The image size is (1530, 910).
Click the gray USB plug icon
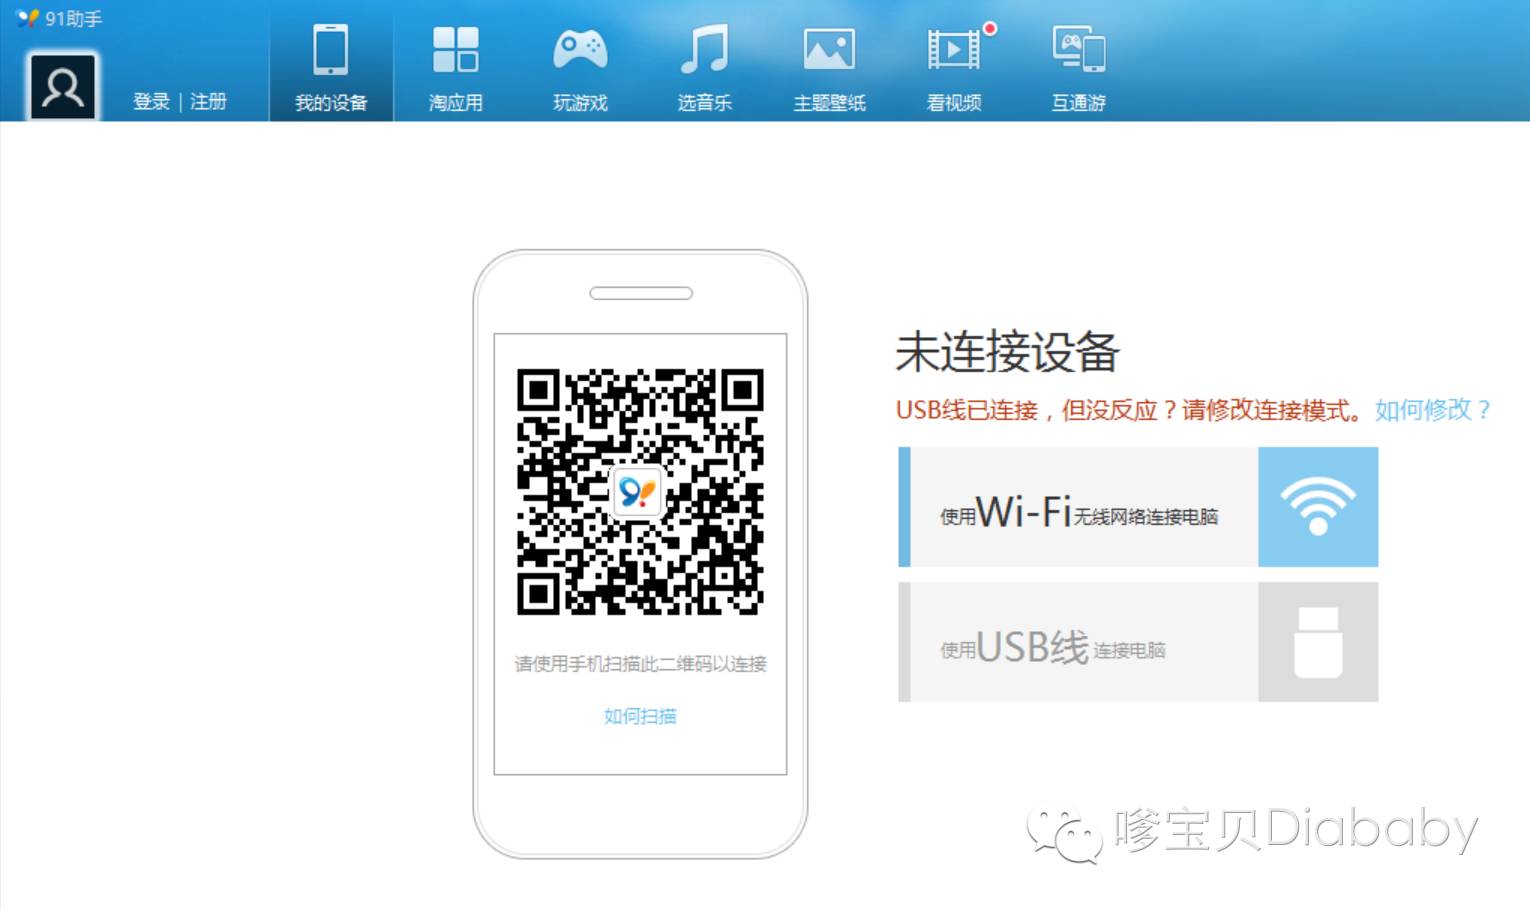1318,642
